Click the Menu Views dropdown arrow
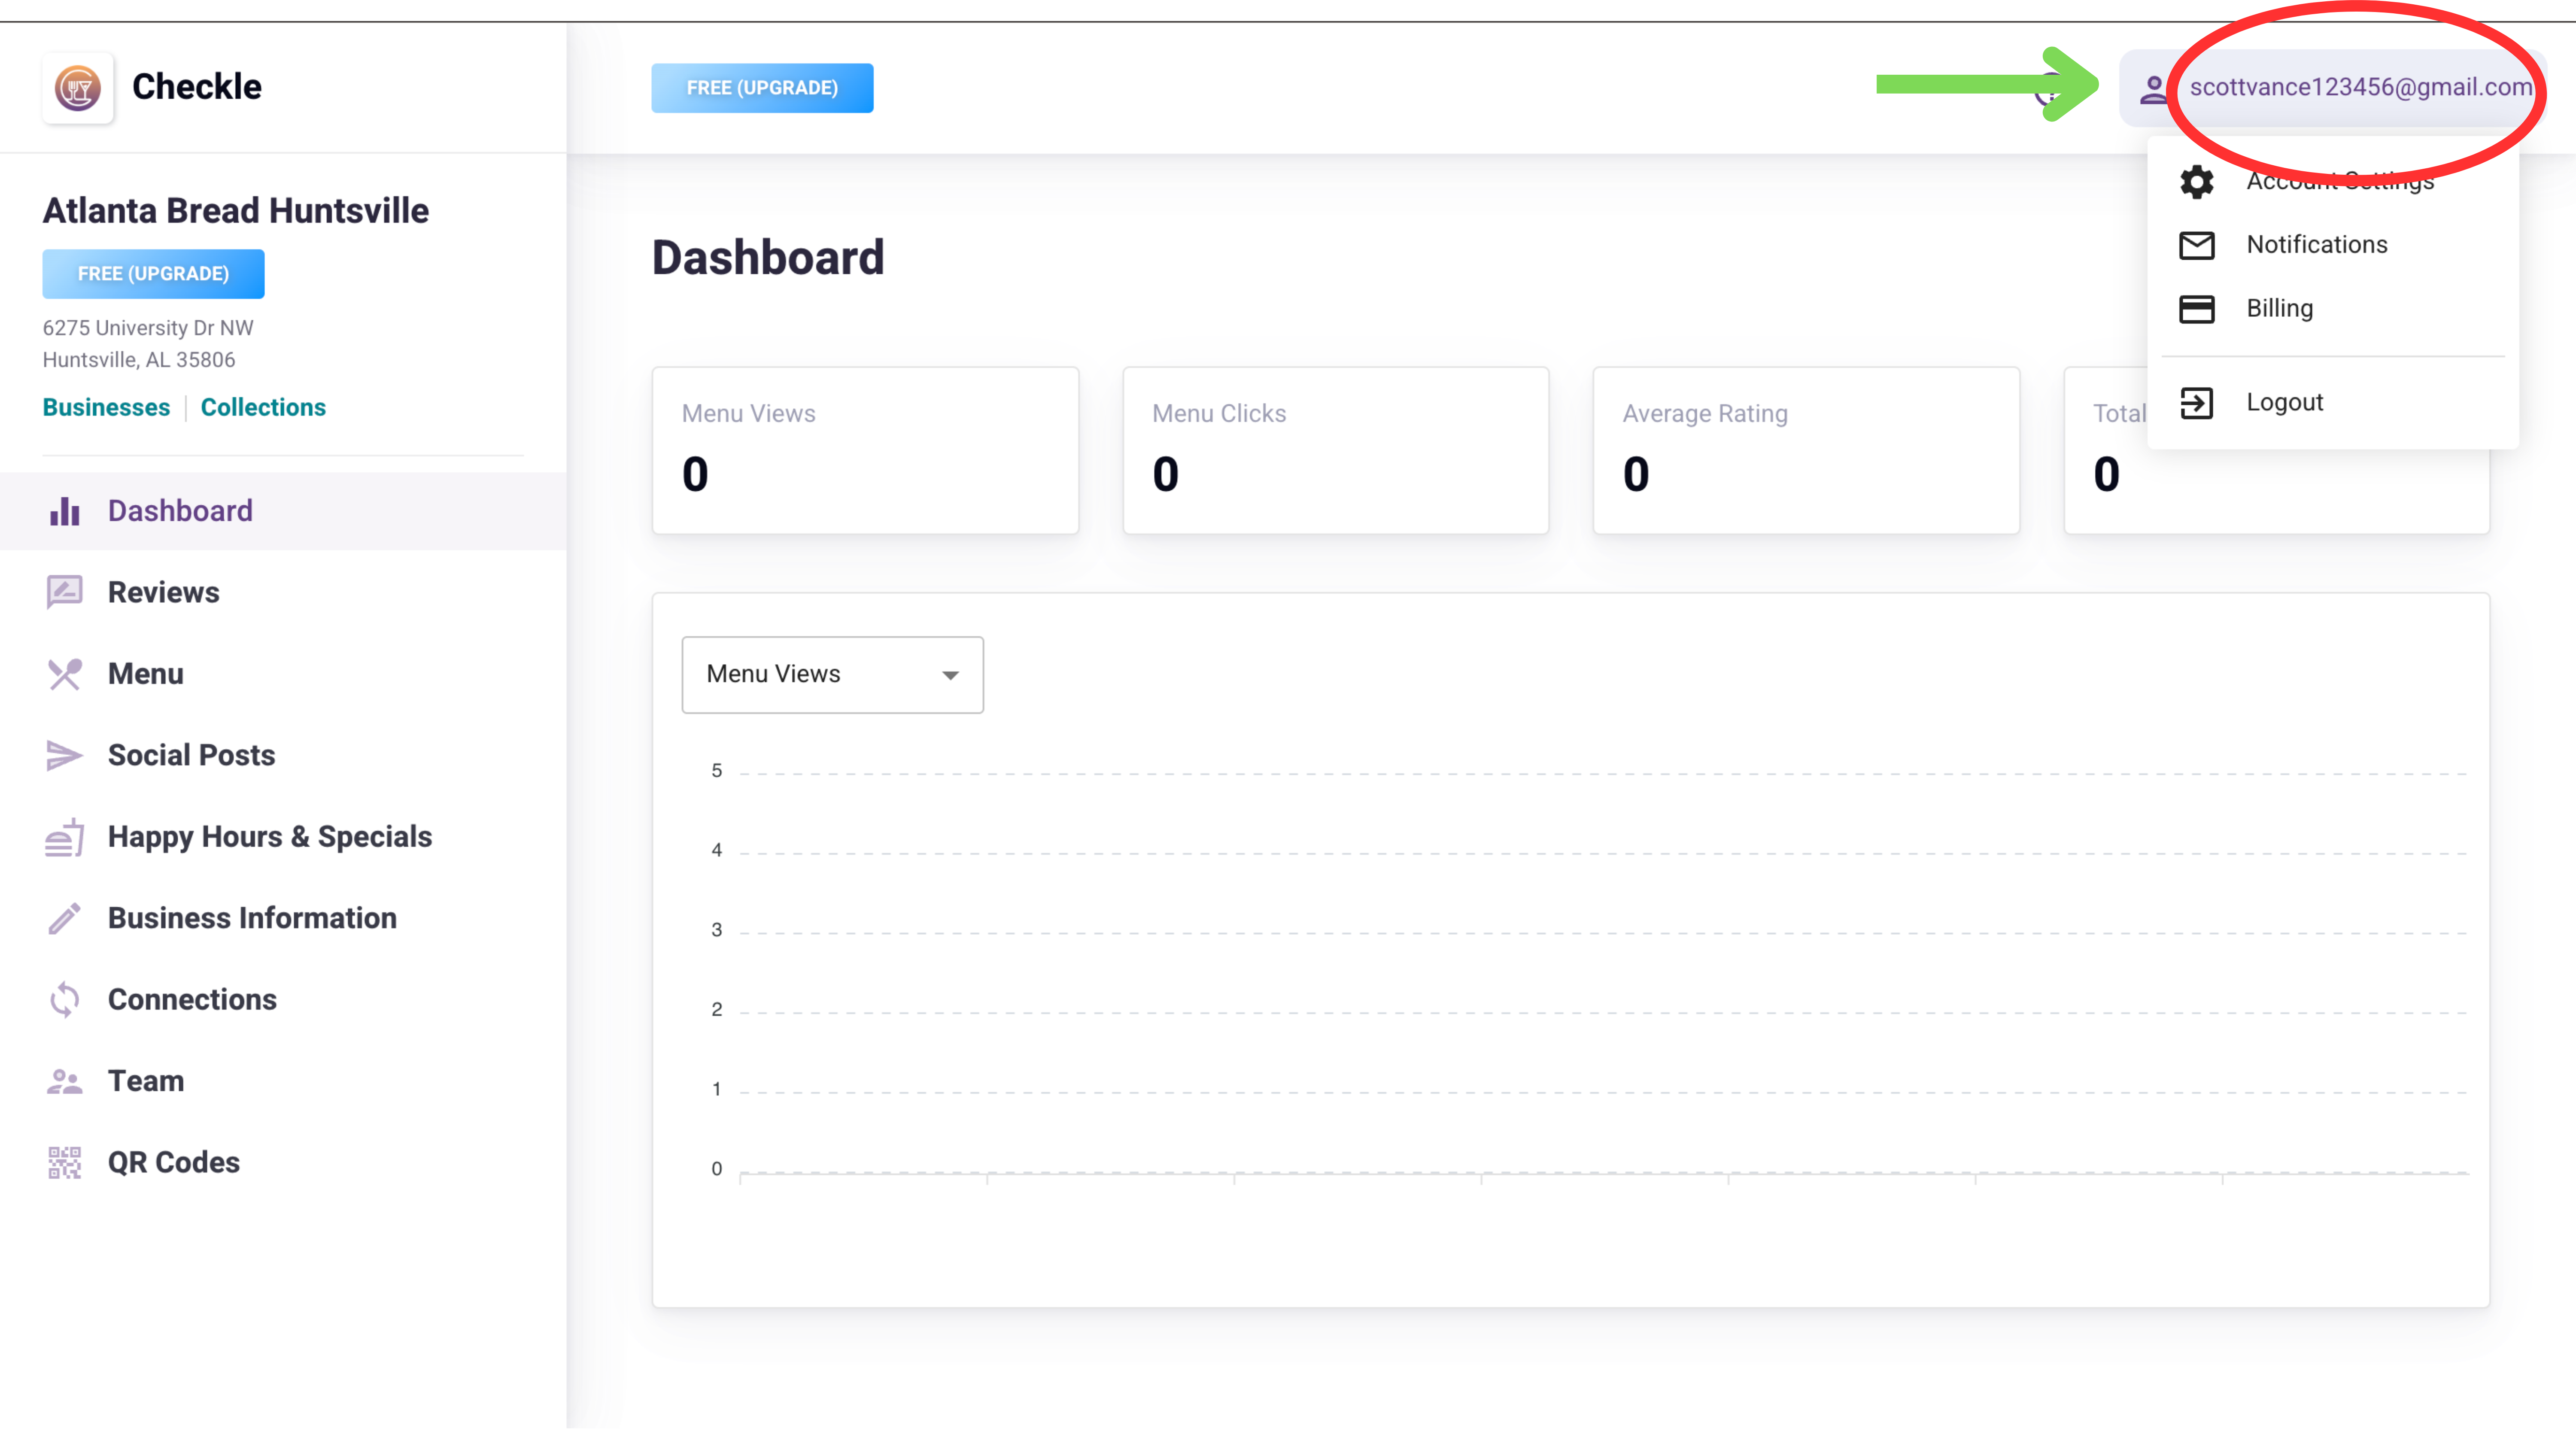 [x=950, y=676]
